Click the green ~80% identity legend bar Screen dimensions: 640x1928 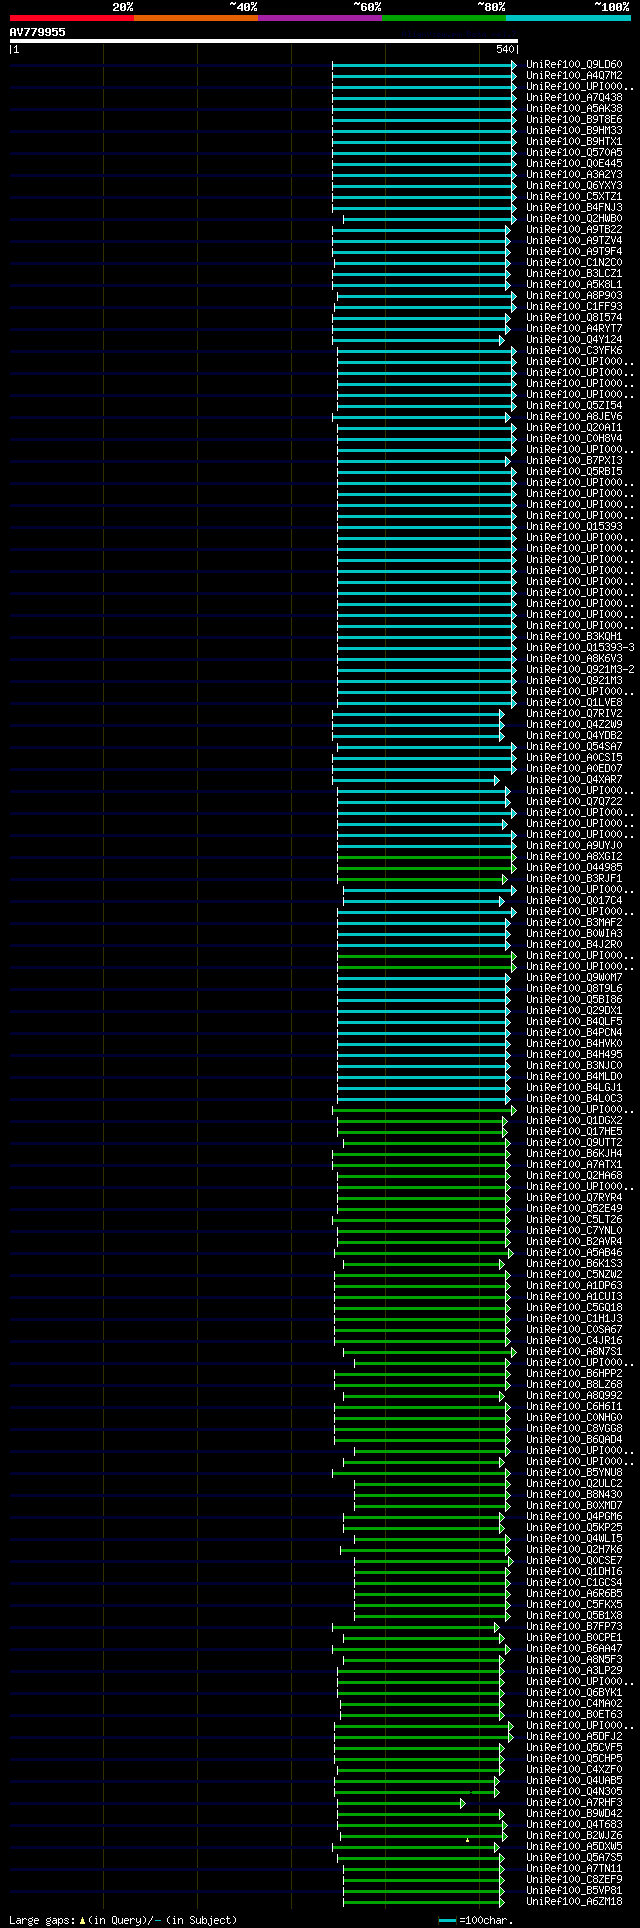[x=443, y=18]
